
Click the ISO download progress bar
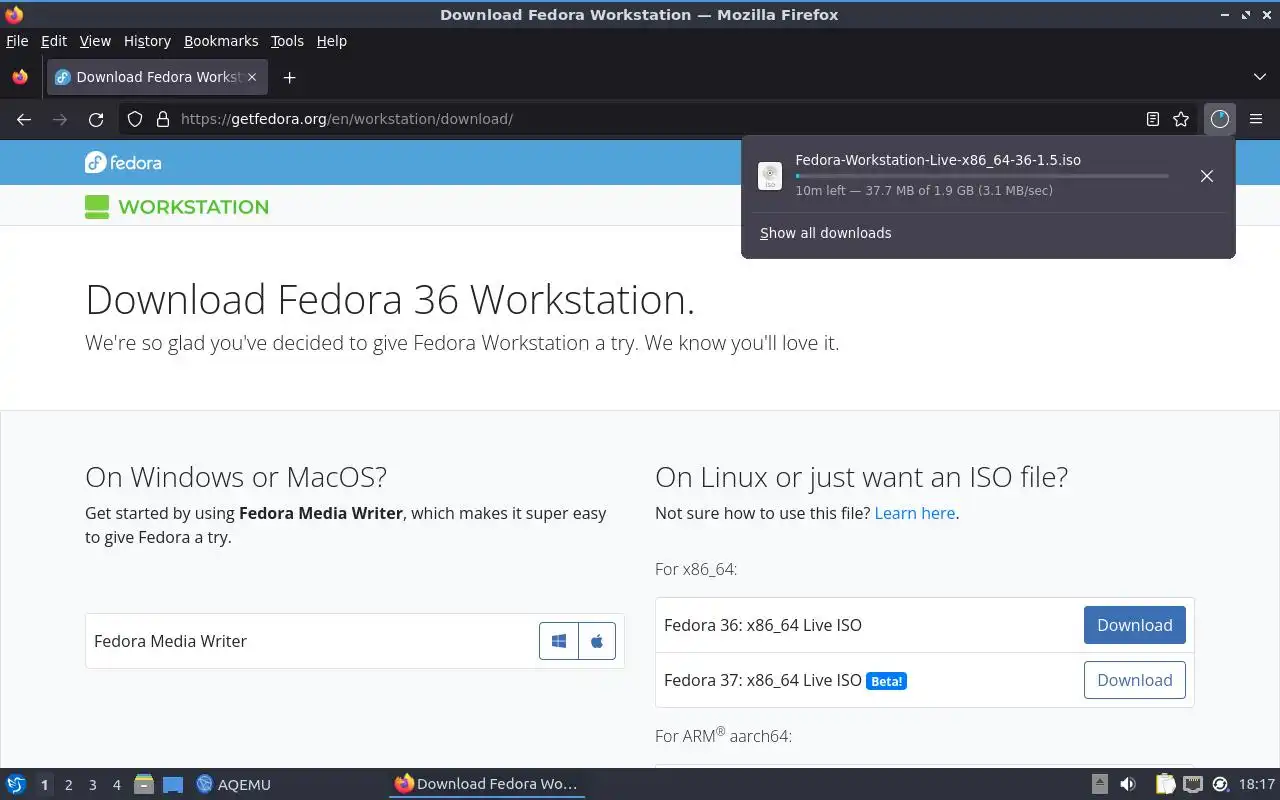982,176
